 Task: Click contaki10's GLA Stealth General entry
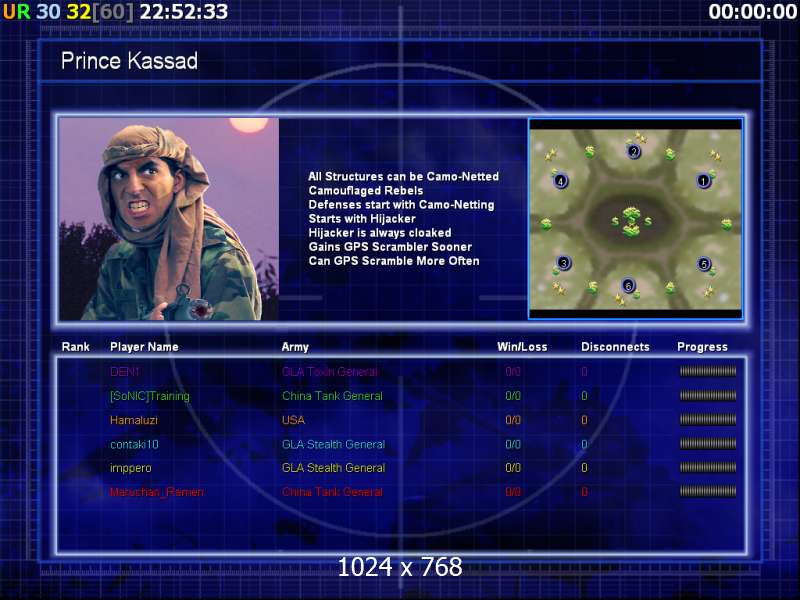coord(334,444)
